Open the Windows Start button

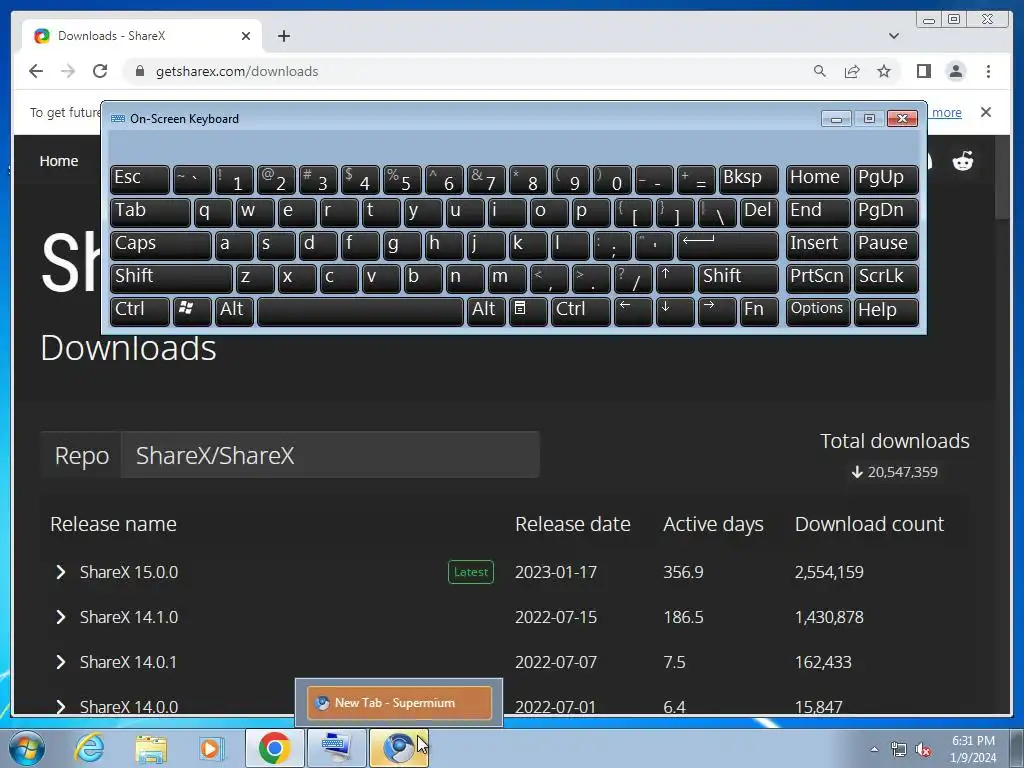click(27, 748)
